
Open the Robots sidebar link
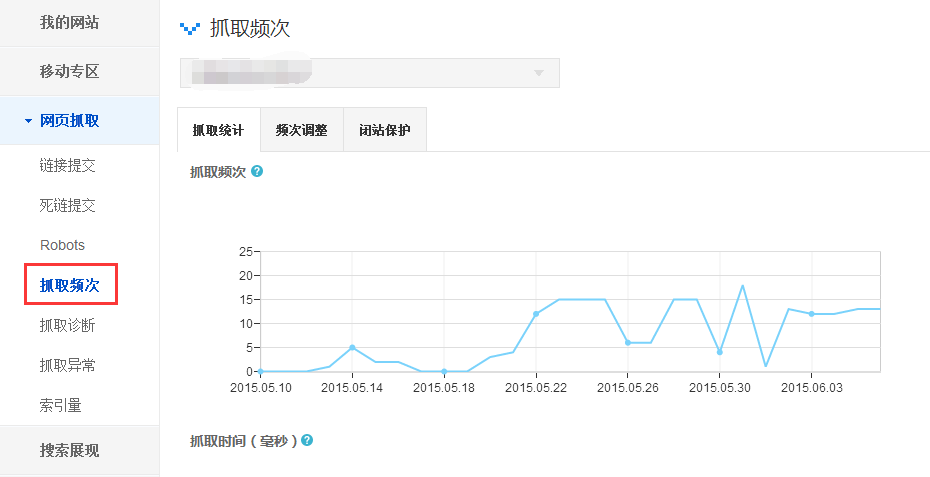[62, 245]
